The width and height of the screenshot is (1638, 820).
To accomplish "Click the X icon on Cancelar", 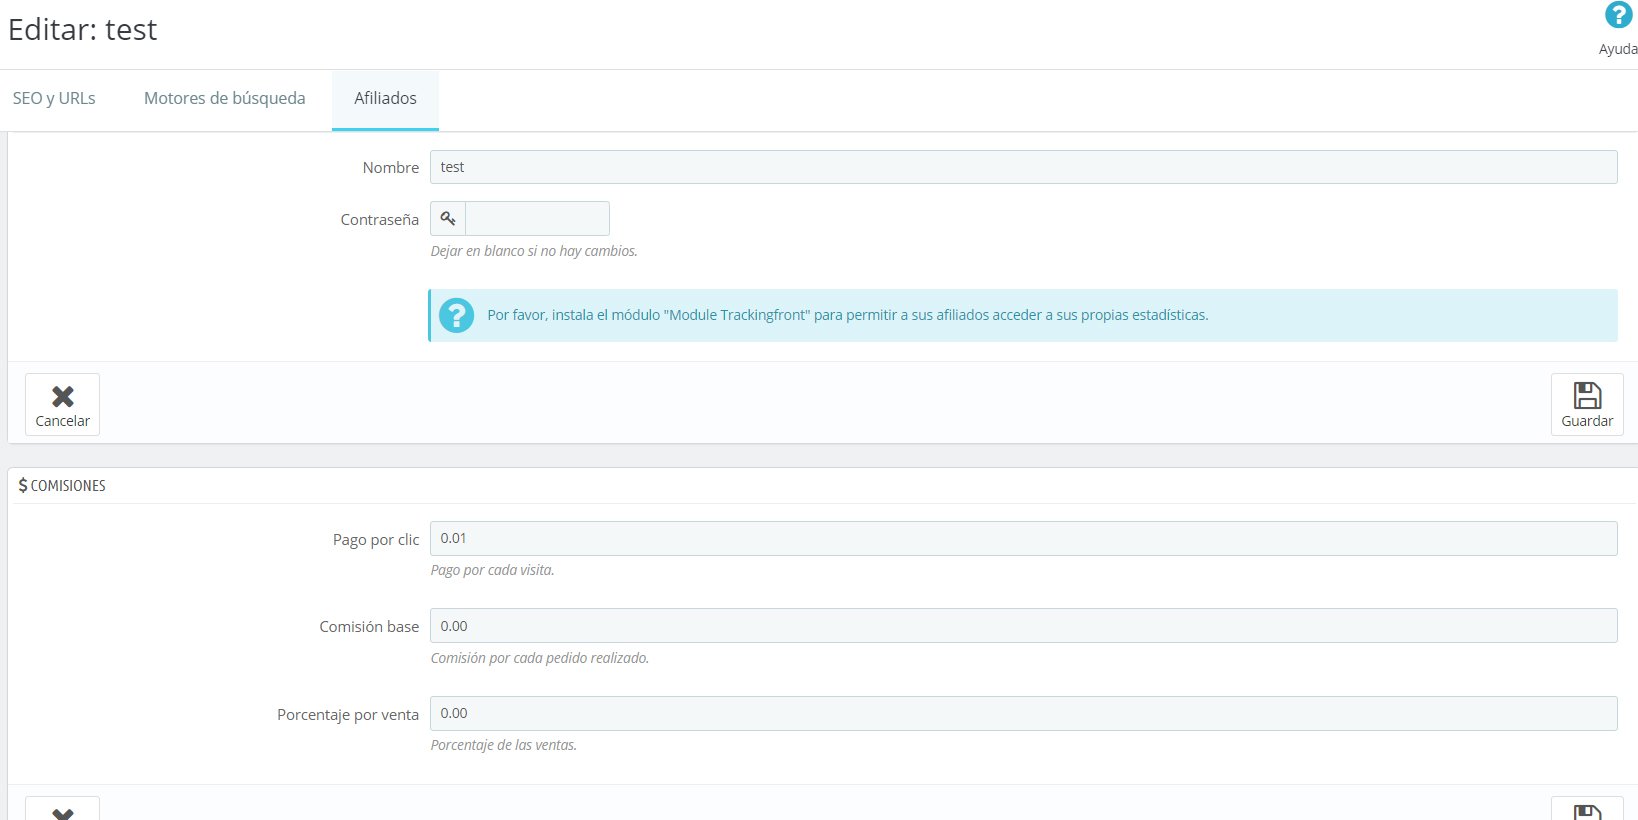I will (x=63, y=396).
